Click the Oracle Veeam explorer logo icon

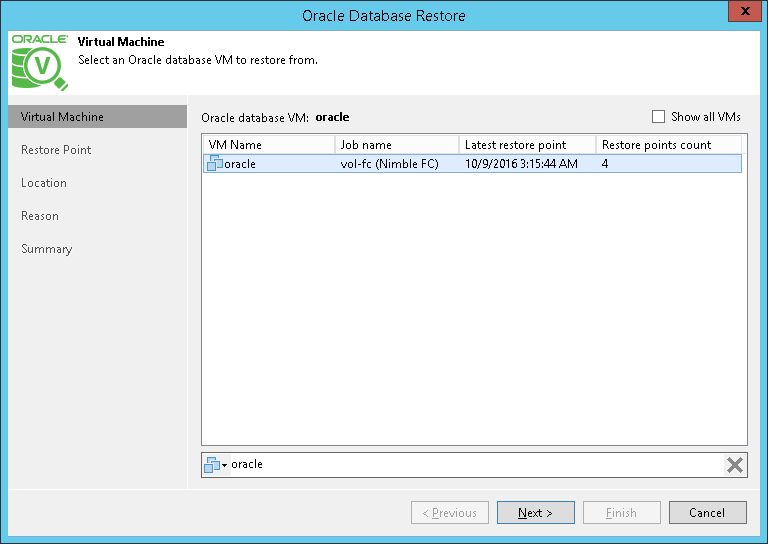40,62
